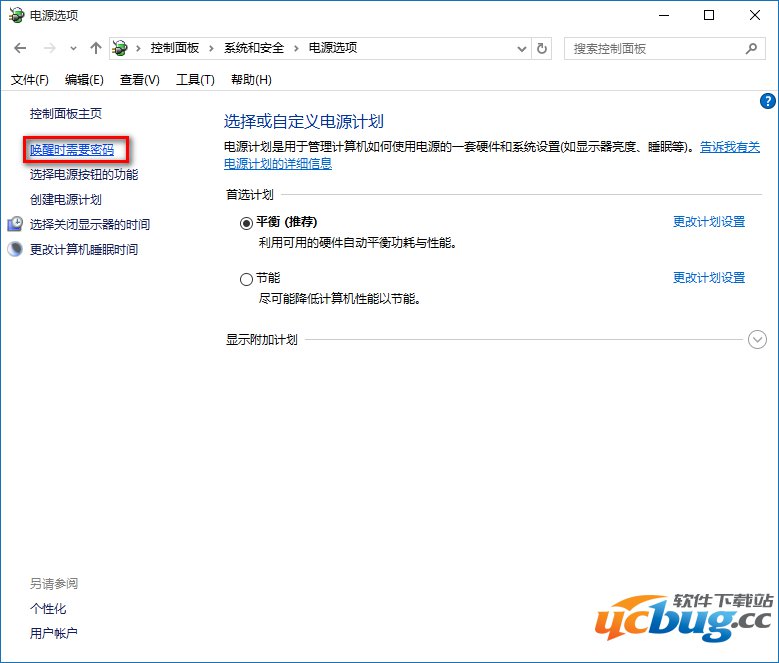779x663 pixels.
Task: Open the 文件(F) menu
Action: click(29, 79)
